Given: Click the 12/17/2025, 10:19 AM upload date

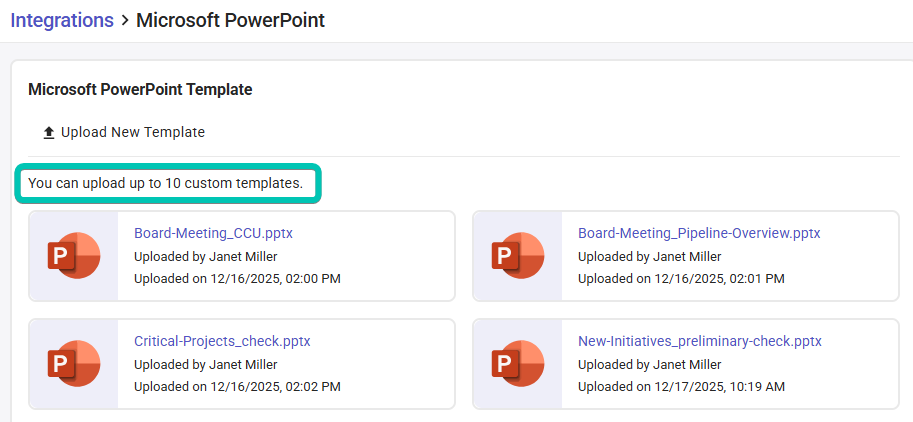Looking at the screenshot, I should [x=681, y=386].
